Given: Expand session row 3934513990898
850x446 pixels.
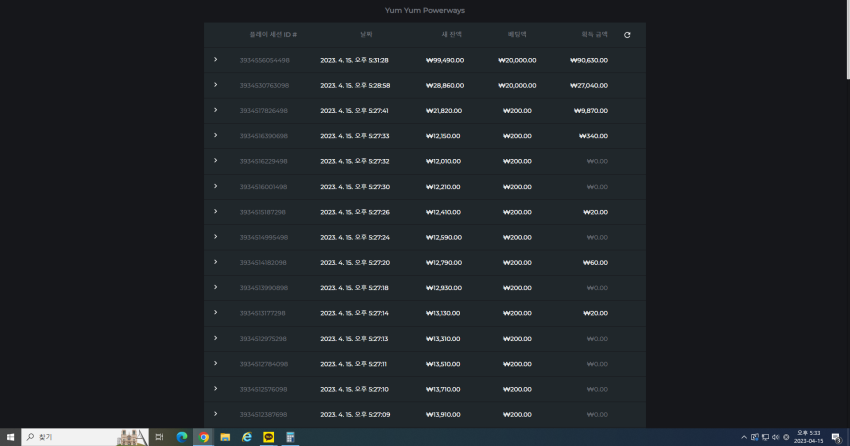Looking at the screenshot, I should (215, 287).
